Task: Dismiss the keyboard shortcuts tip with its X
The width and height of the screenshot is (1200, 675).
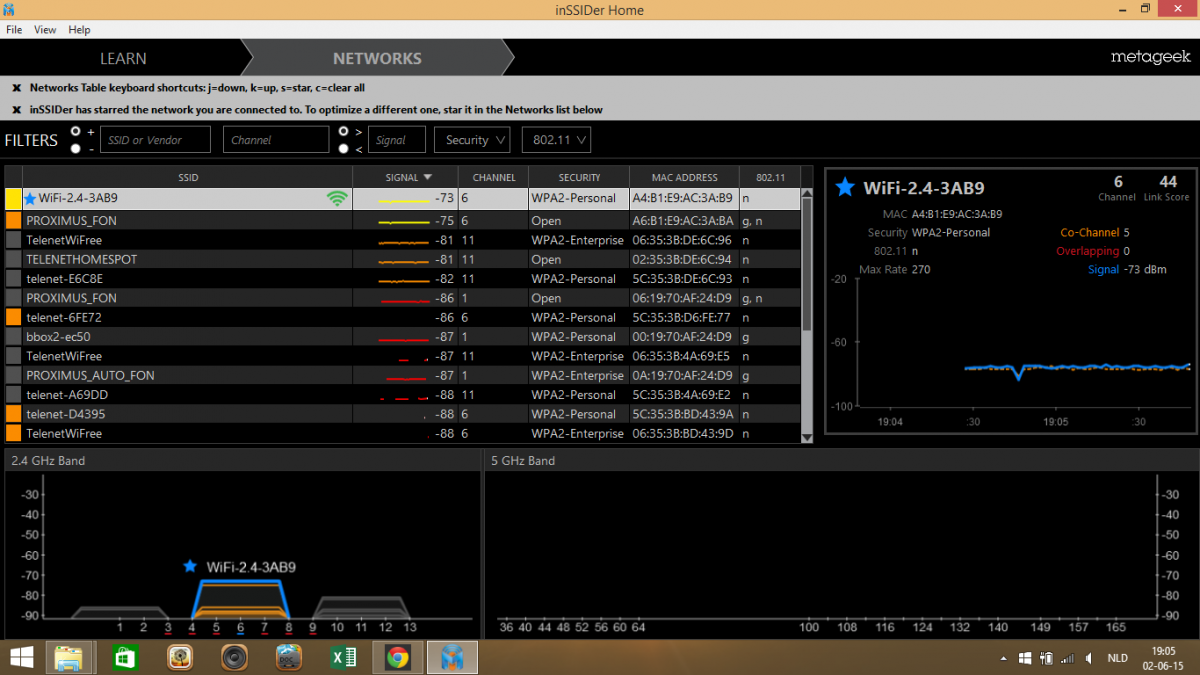Action: coord(17,88)
